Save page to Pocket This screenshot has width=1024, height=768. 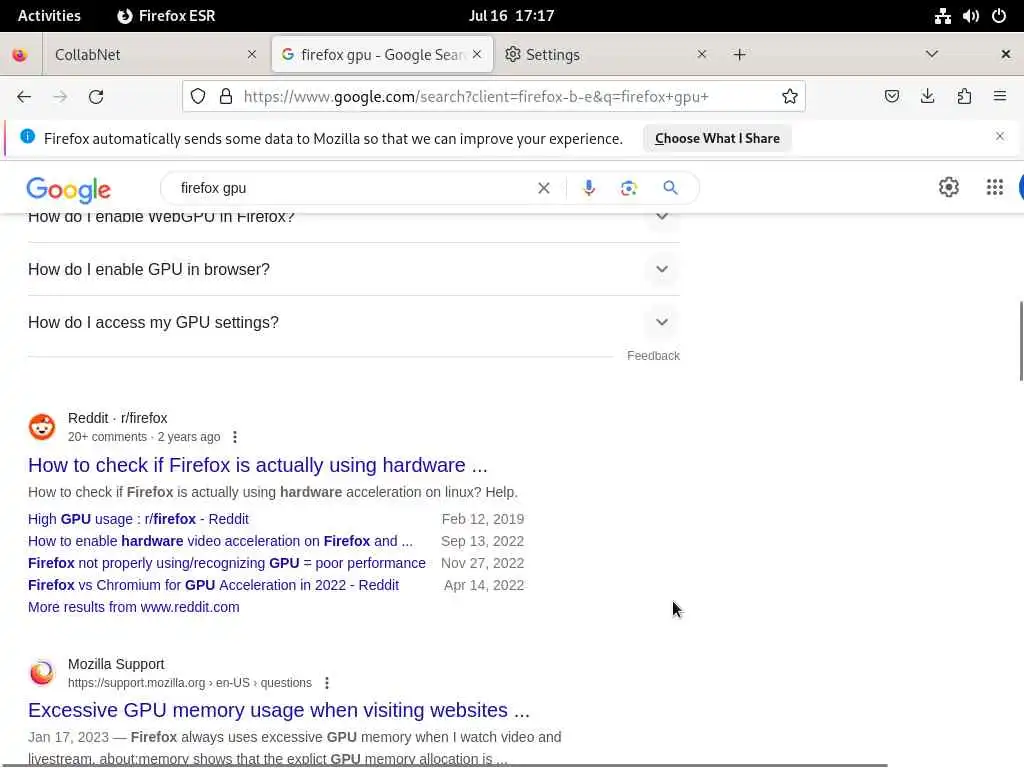pyautogui.click(x=891, y=97)
